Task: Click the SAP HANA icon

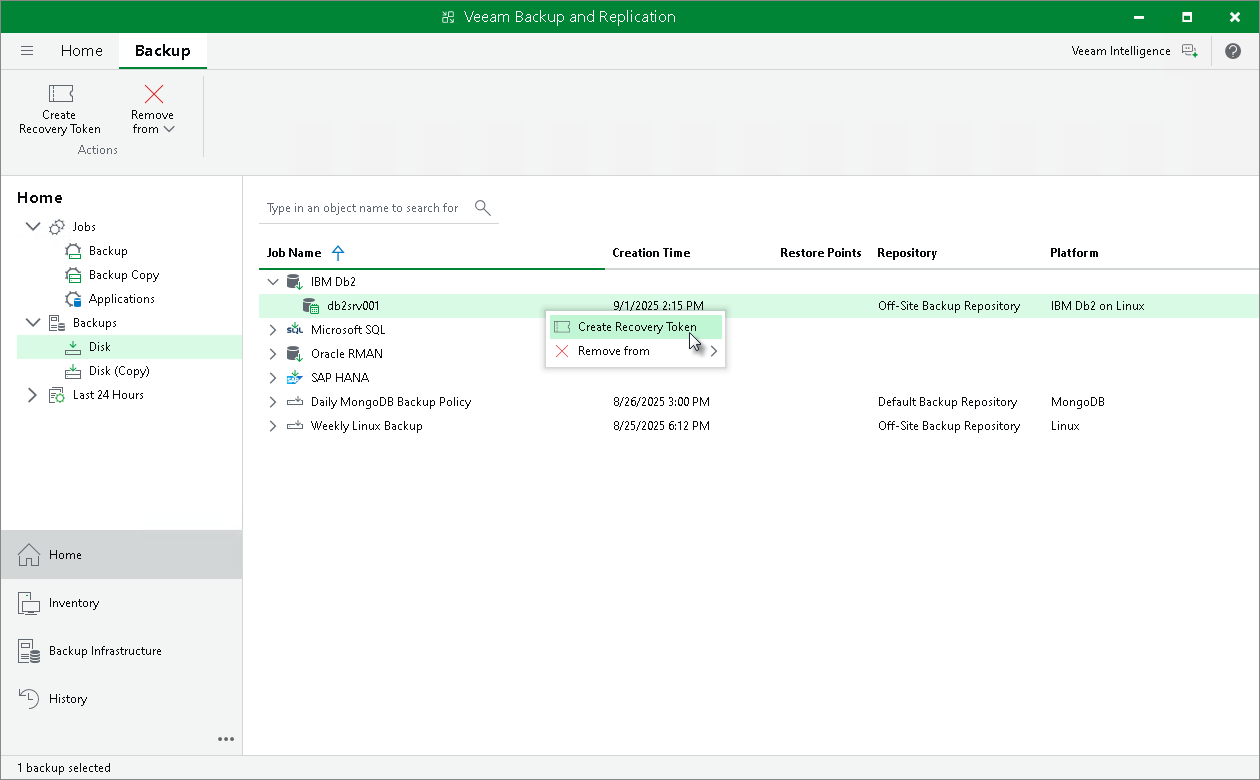Action: coord(295,378)
